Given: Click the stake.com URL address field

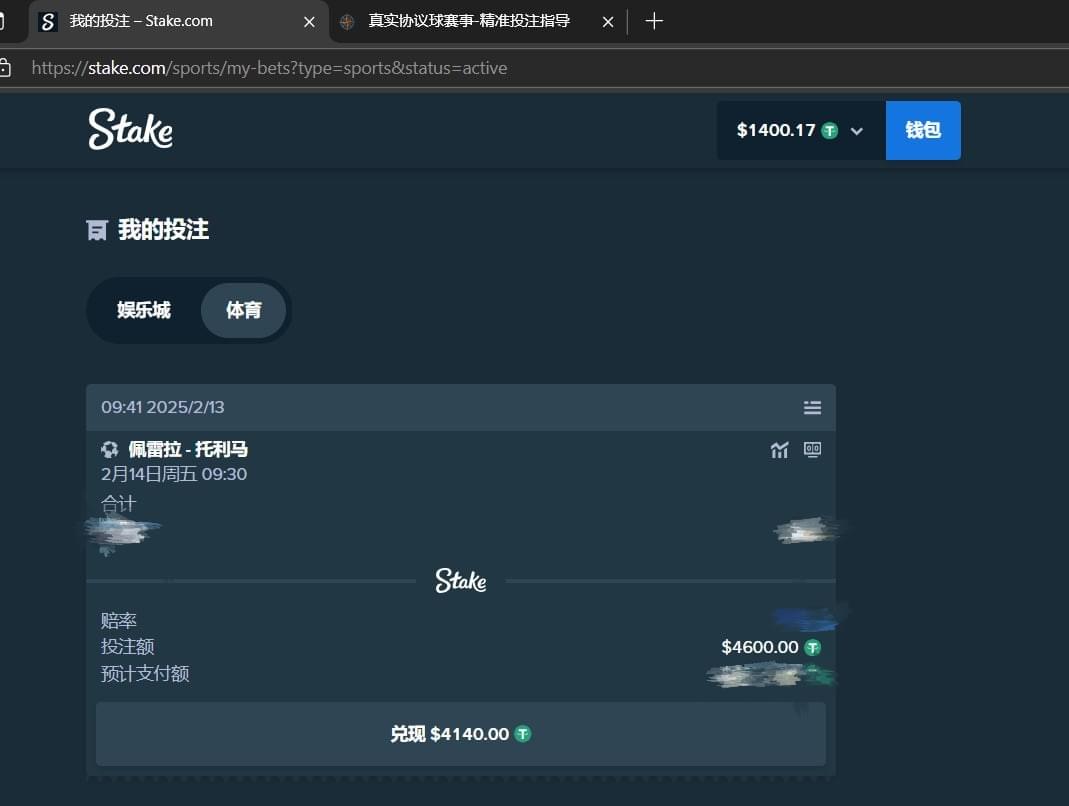Looking at the screenshot, I should (x=270, y=68).
